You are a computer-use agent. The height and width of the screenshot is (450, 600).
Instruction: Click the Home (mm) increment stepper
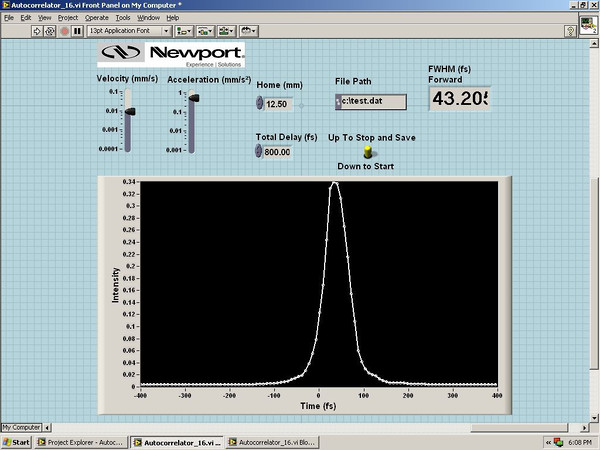click(x=260, y=100)
